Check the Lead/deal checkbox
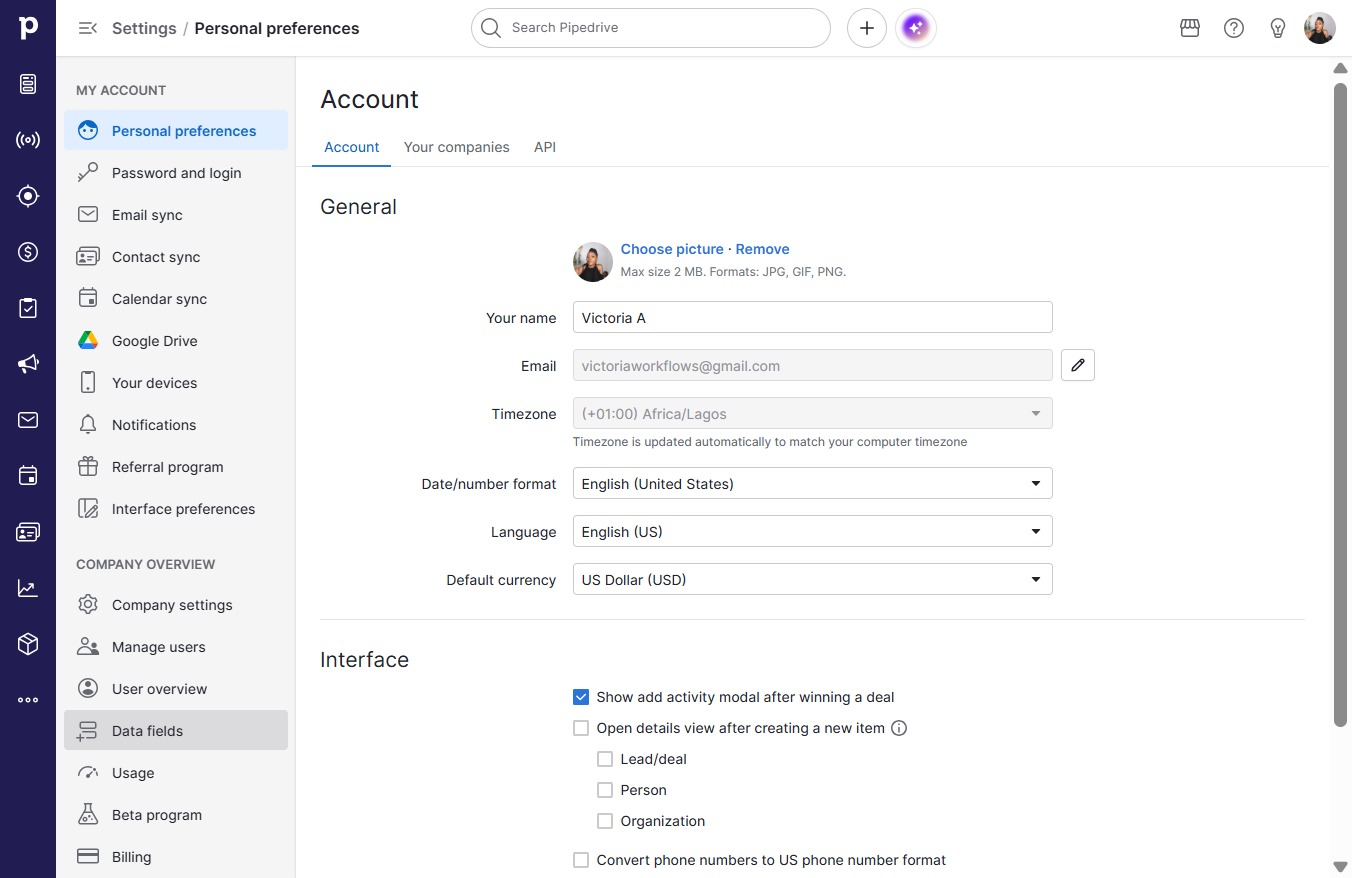 [x=605, y=759]
